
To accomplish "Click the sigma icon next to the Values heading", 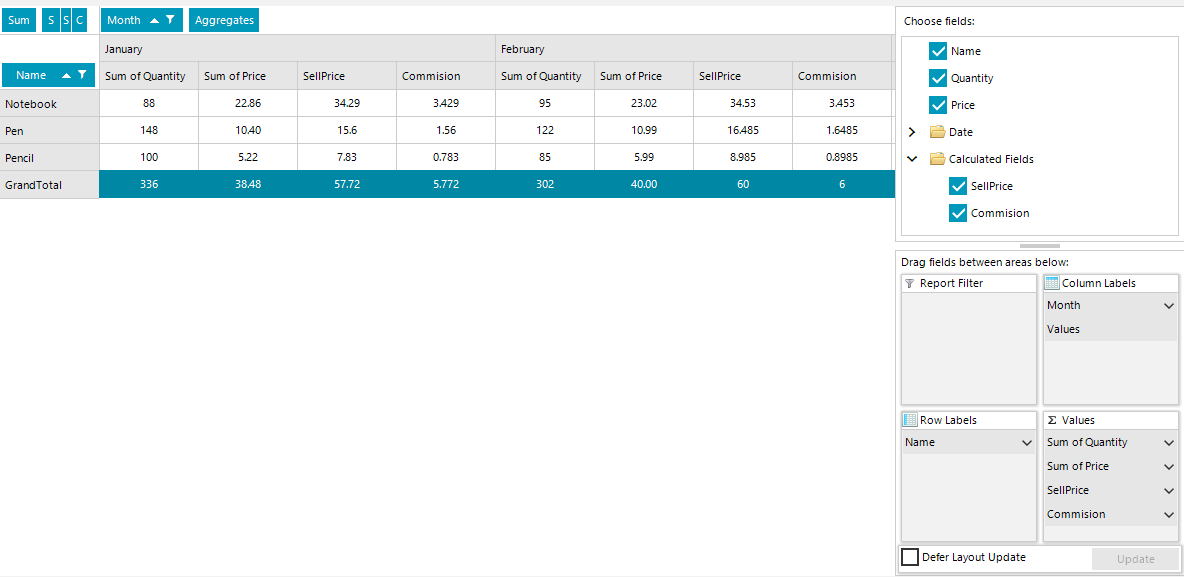I will [x=1051, y=420].
